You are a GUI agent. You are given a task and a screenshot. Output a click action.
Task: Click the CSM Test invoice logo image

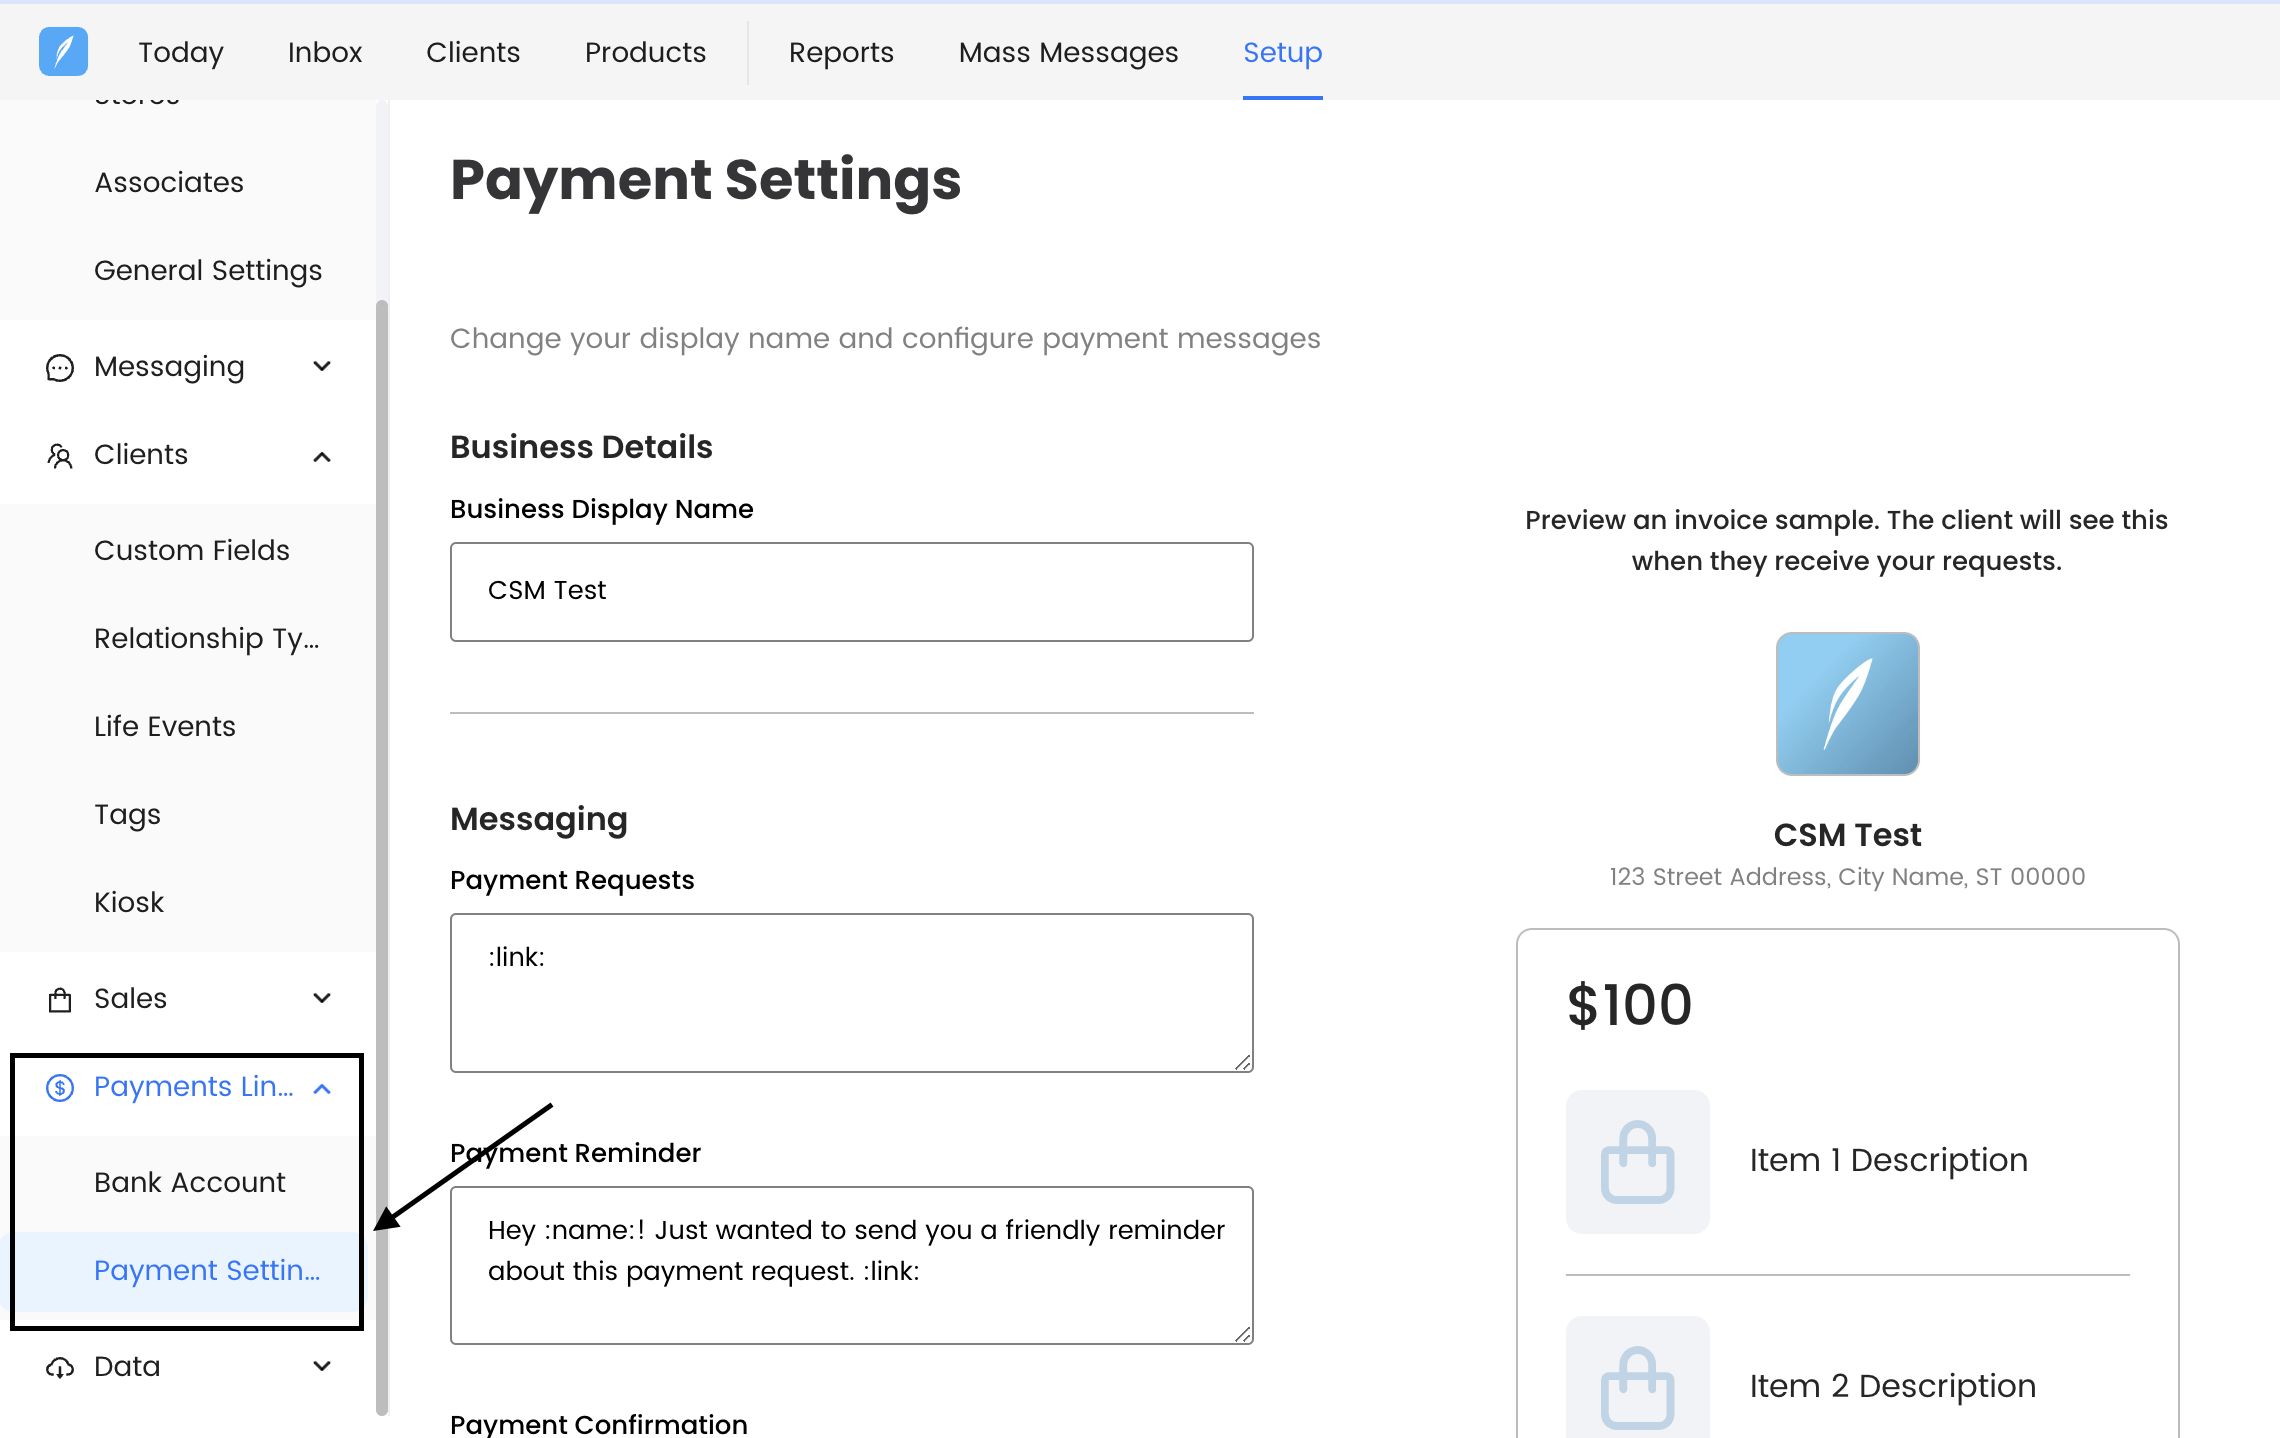1846,703
